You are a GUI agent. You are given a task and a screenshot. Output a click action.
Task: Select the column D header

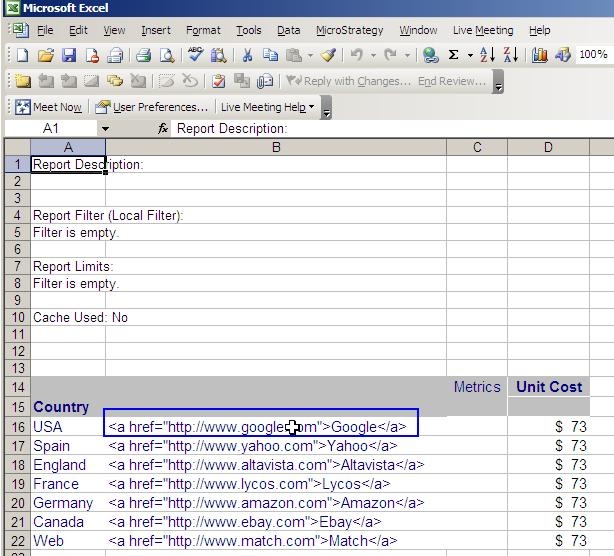tap(548, 148)
